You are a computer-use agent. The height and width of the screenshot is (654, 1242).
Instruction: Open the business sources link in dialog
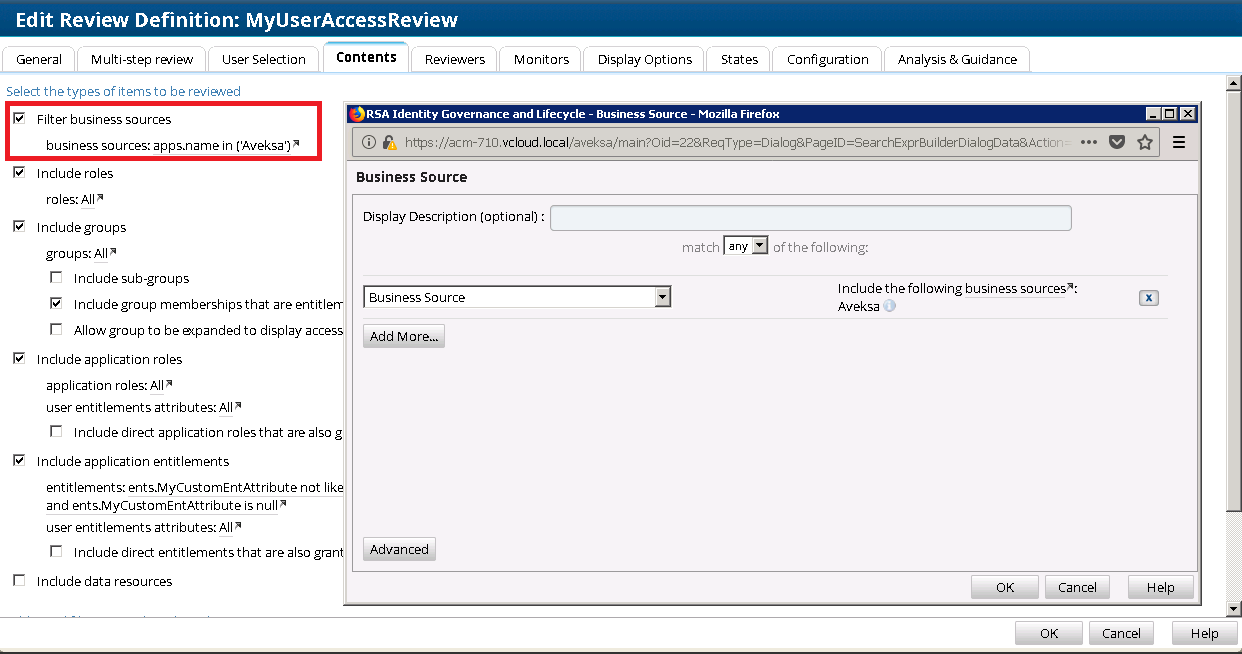click(1015, 289)
